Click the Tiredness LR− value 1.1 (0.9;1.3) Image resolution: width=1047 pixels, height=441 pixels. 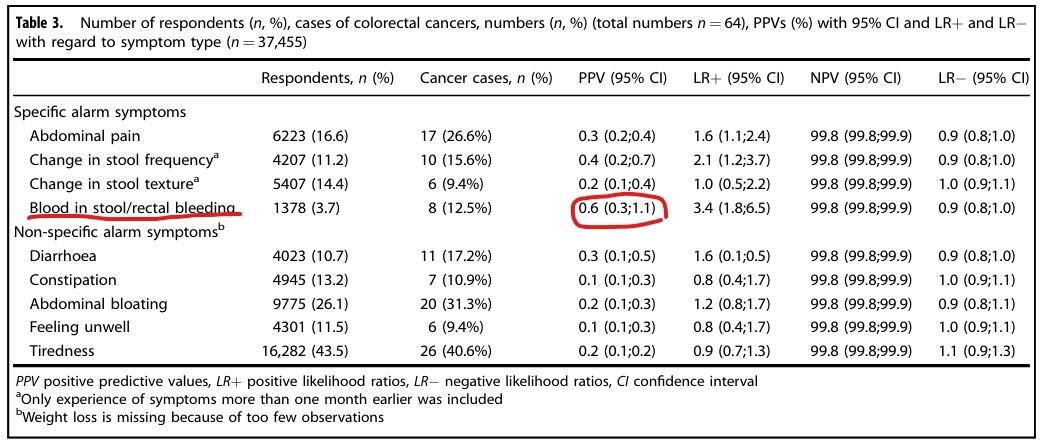pos(983,351)
